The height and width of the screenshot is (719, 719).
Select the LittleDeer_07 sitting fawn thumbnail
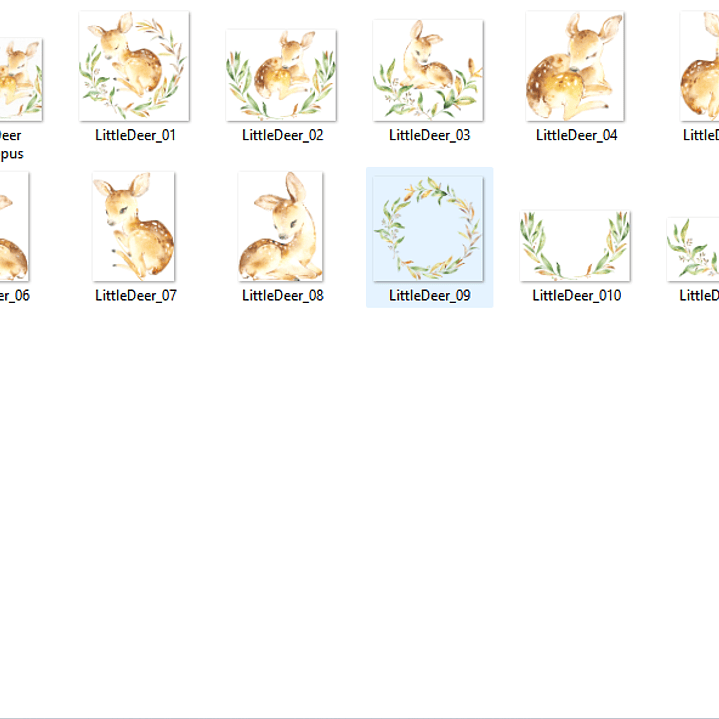point(134,226)
